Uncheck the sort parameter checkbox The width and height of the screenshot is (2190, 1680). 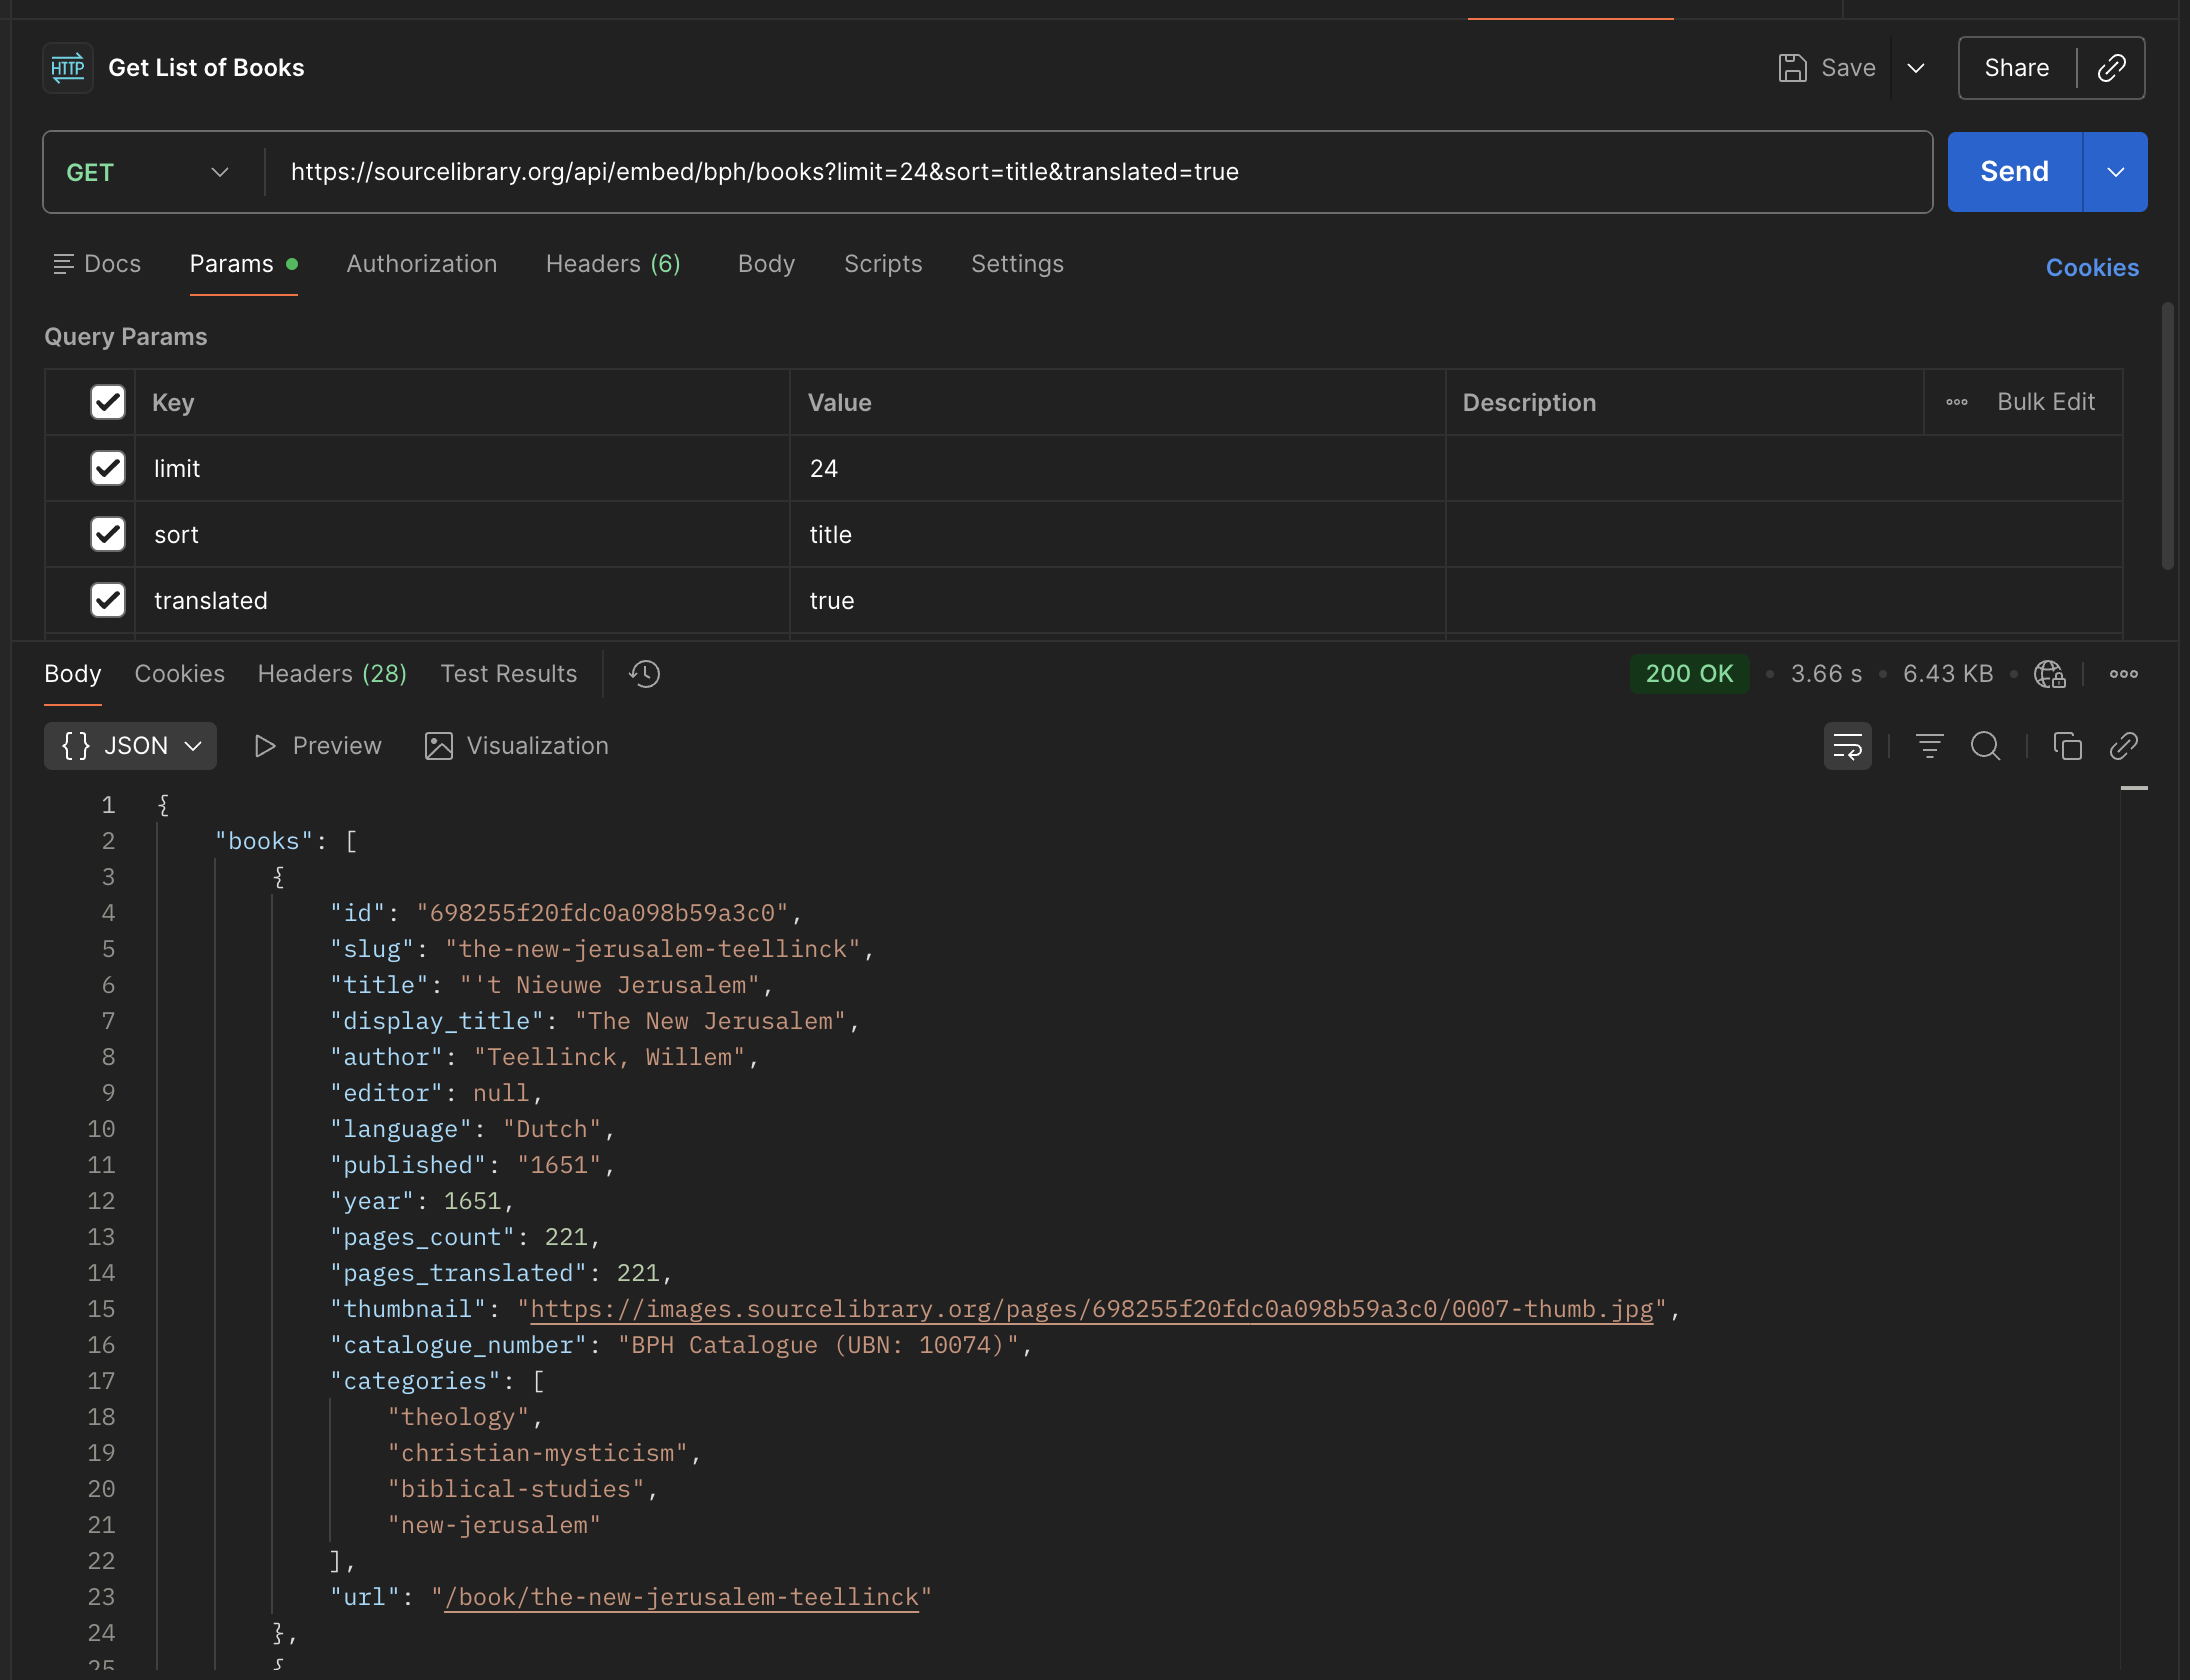tap(107, 534)
